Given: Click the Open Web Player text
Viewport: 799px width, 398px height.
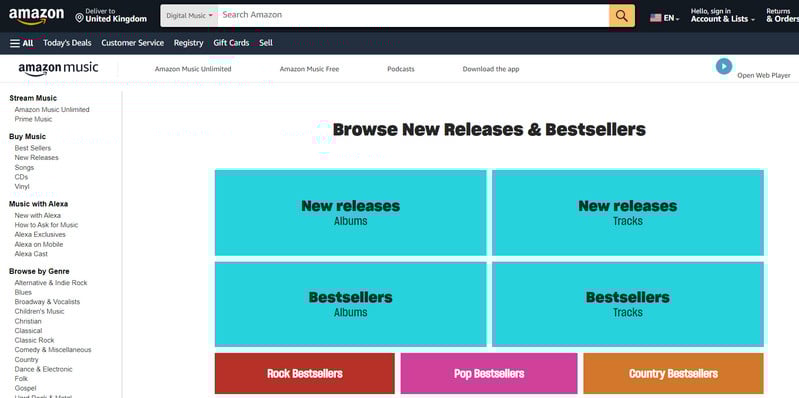Looking at the screenshot, I should [764, 75].
